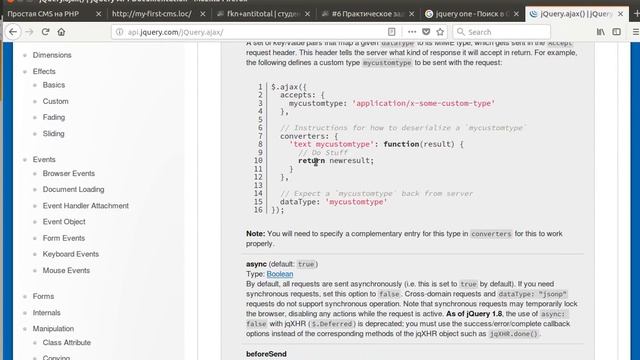Click 'application/x-some-custom-type' string in code
The height and width of the screenshot is (360, 640).
click(x=423, y=103)
